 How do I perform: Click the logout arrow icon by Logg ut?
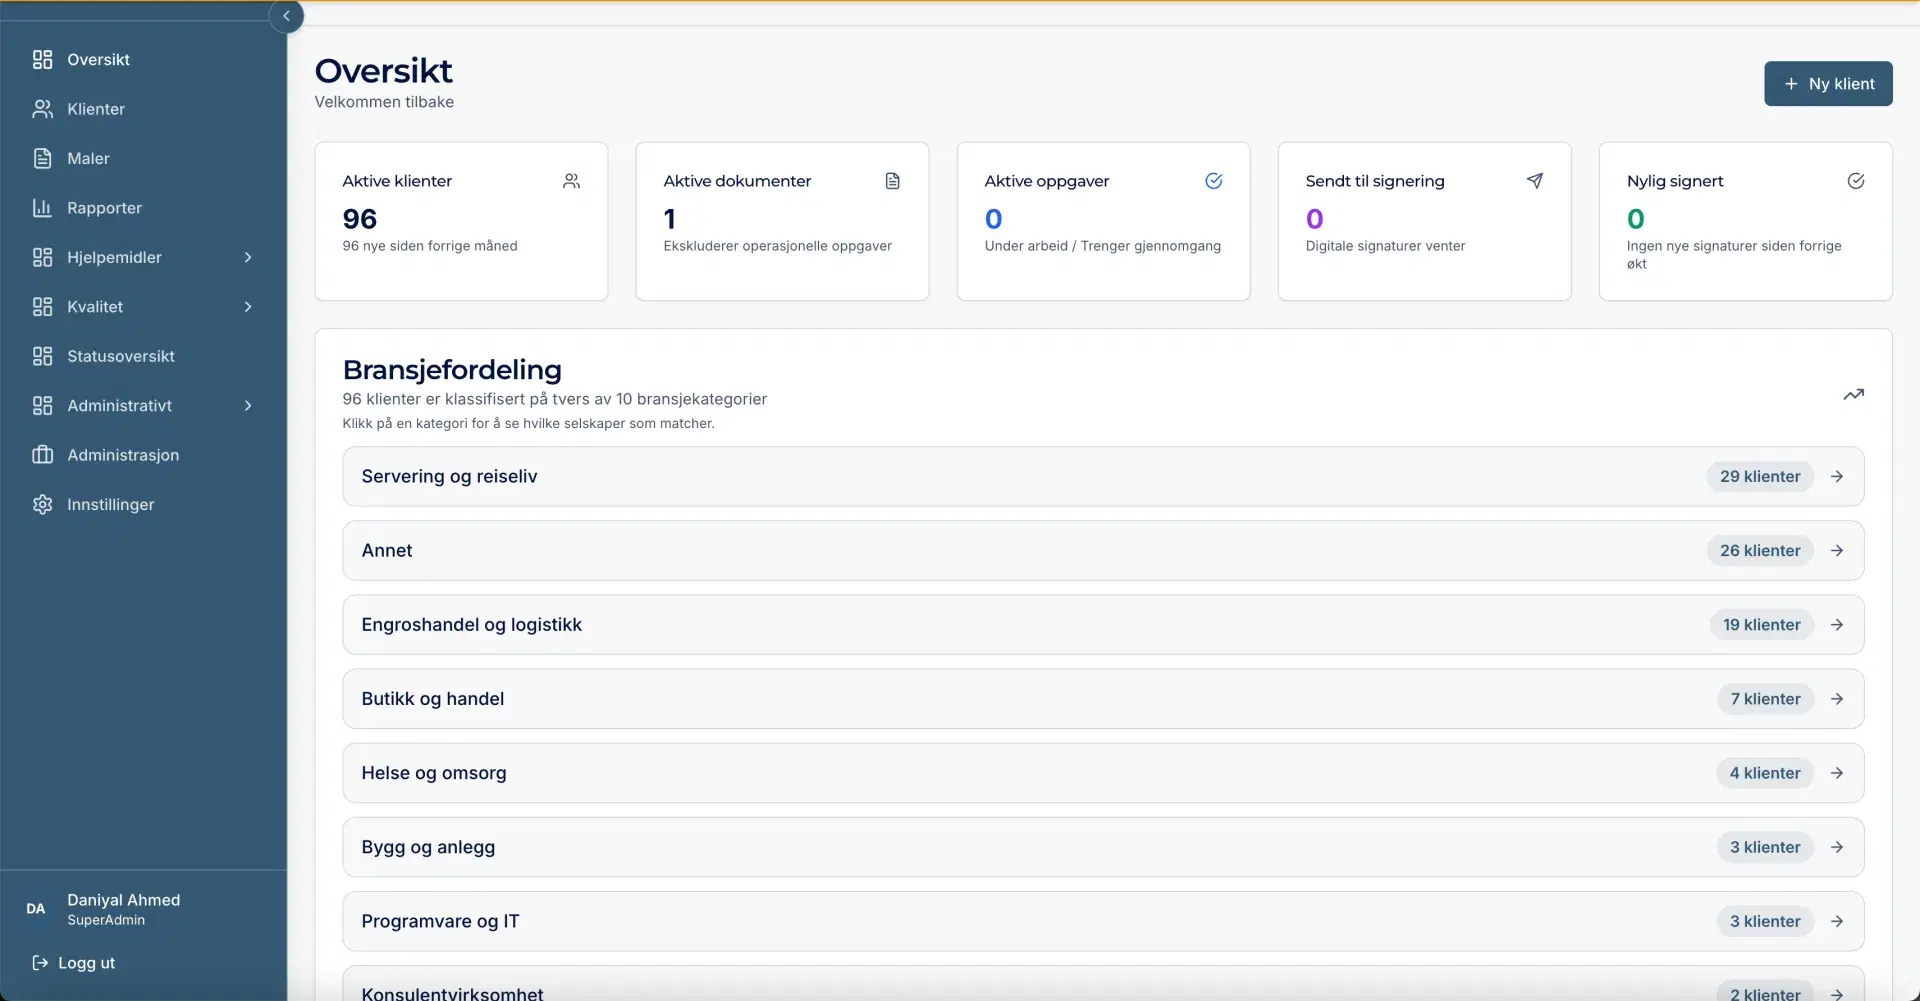pos(40,963)
